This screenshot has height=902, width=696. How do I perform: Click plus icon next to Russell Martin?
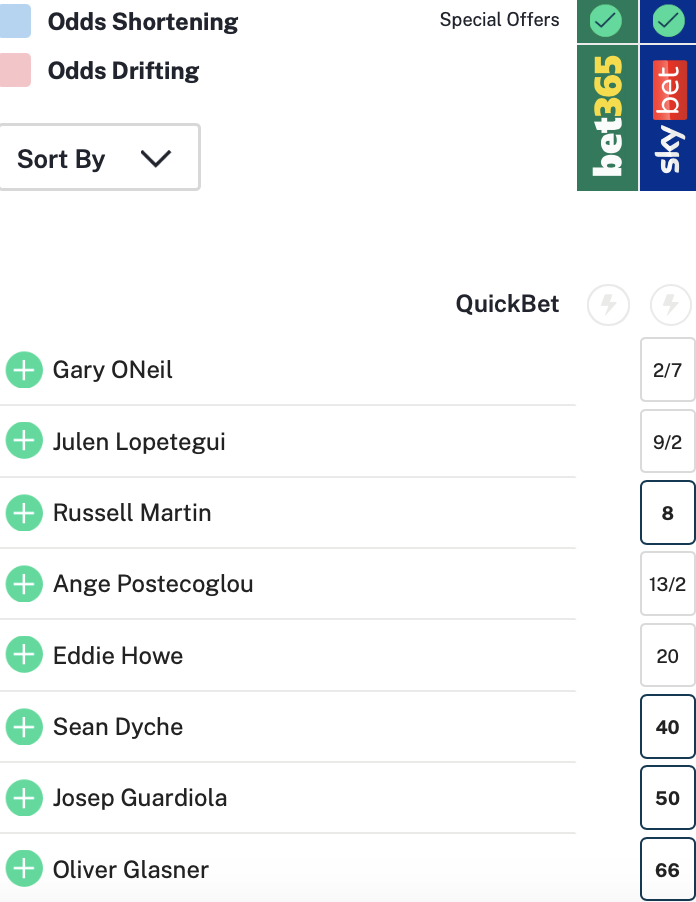tap(24, 512)
